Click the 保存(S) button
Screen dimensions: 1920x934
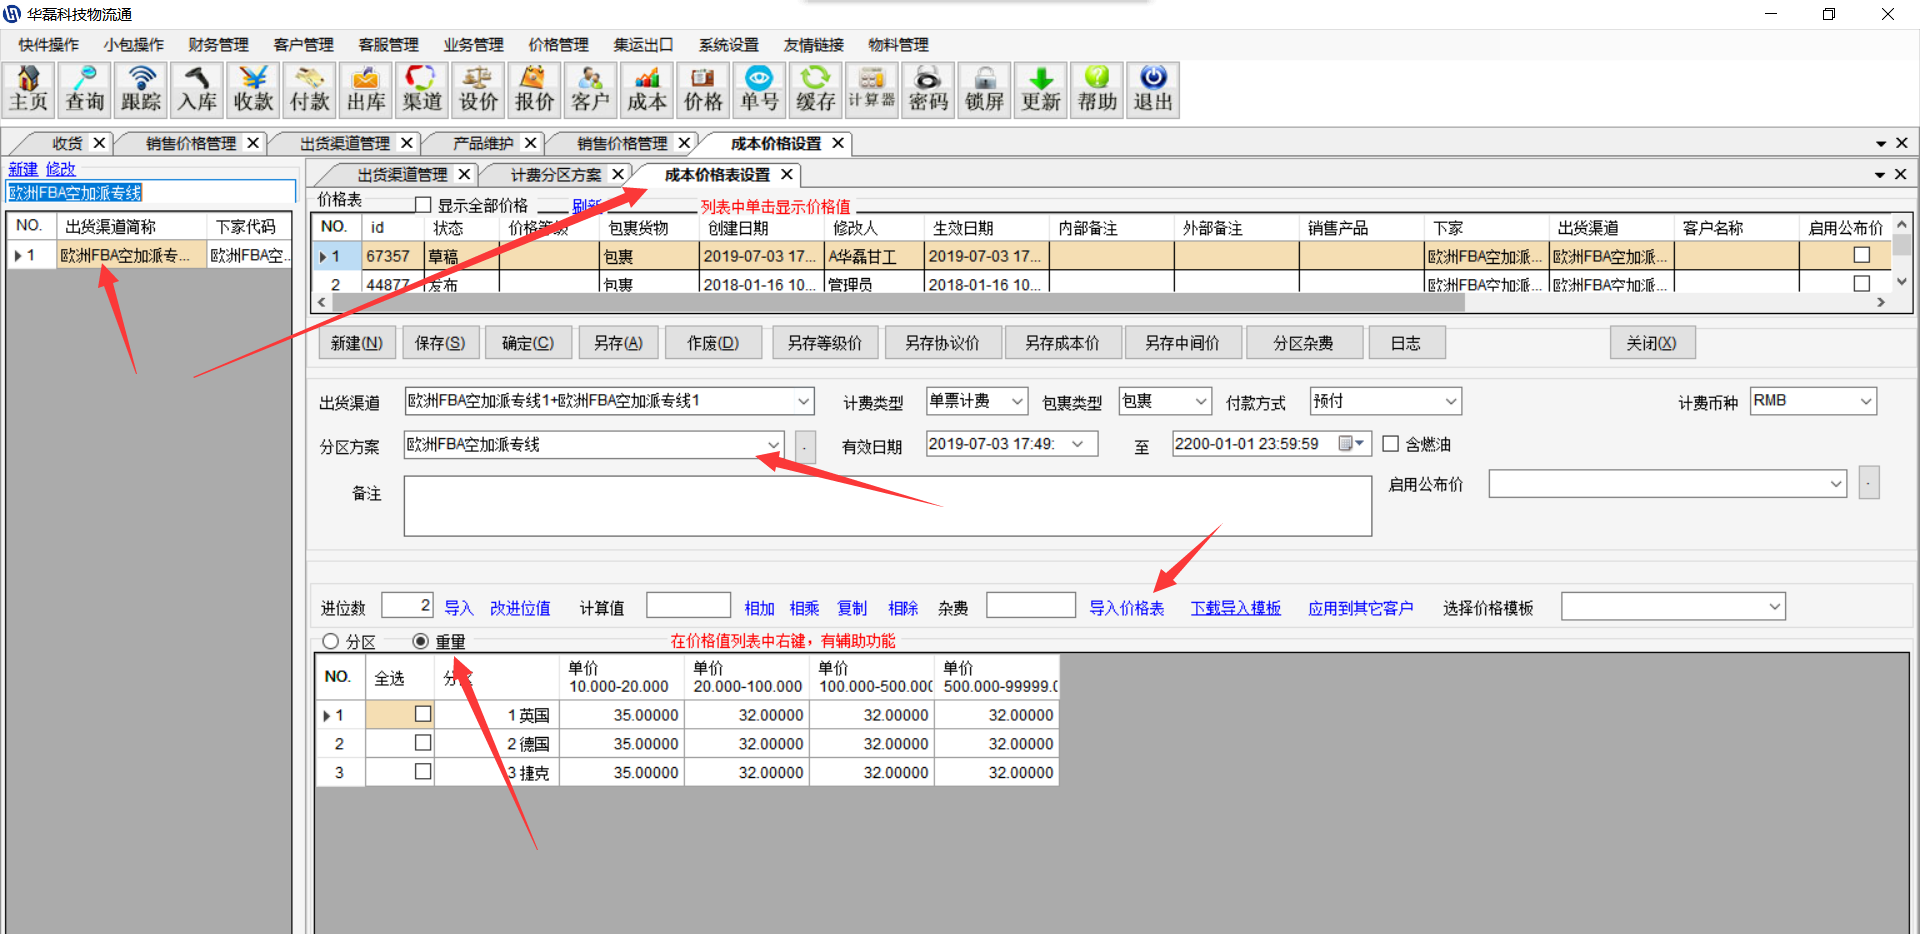point(440,343)
